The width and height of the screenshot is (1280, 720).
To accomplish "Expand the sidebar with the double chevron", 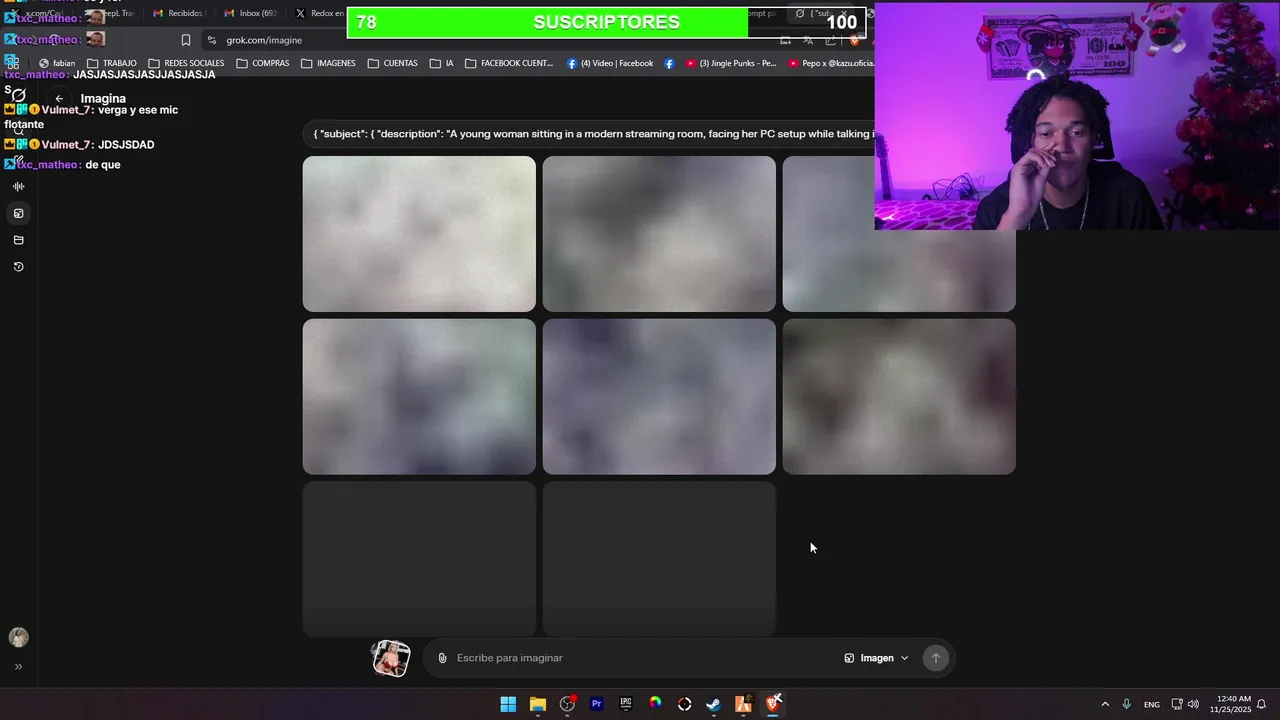I will (18, 667).
